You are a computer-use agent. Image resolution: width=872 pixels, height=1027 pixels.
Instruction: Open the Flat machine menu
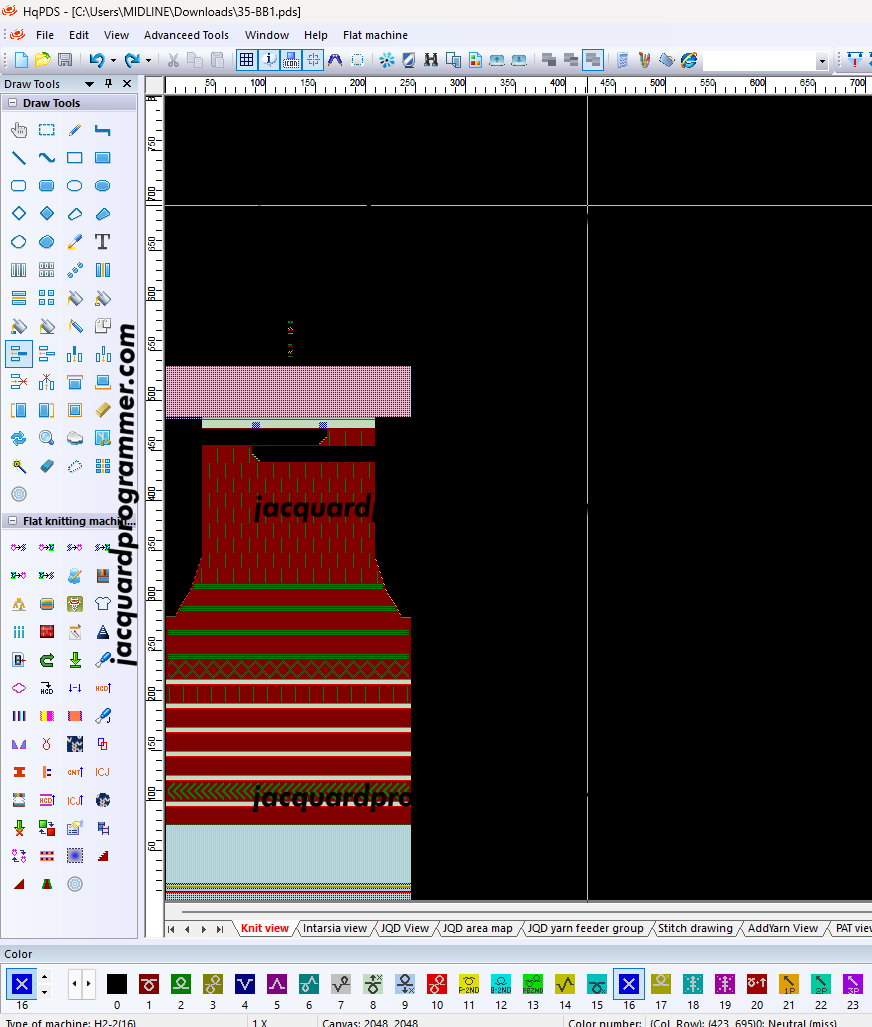point(375,35)
